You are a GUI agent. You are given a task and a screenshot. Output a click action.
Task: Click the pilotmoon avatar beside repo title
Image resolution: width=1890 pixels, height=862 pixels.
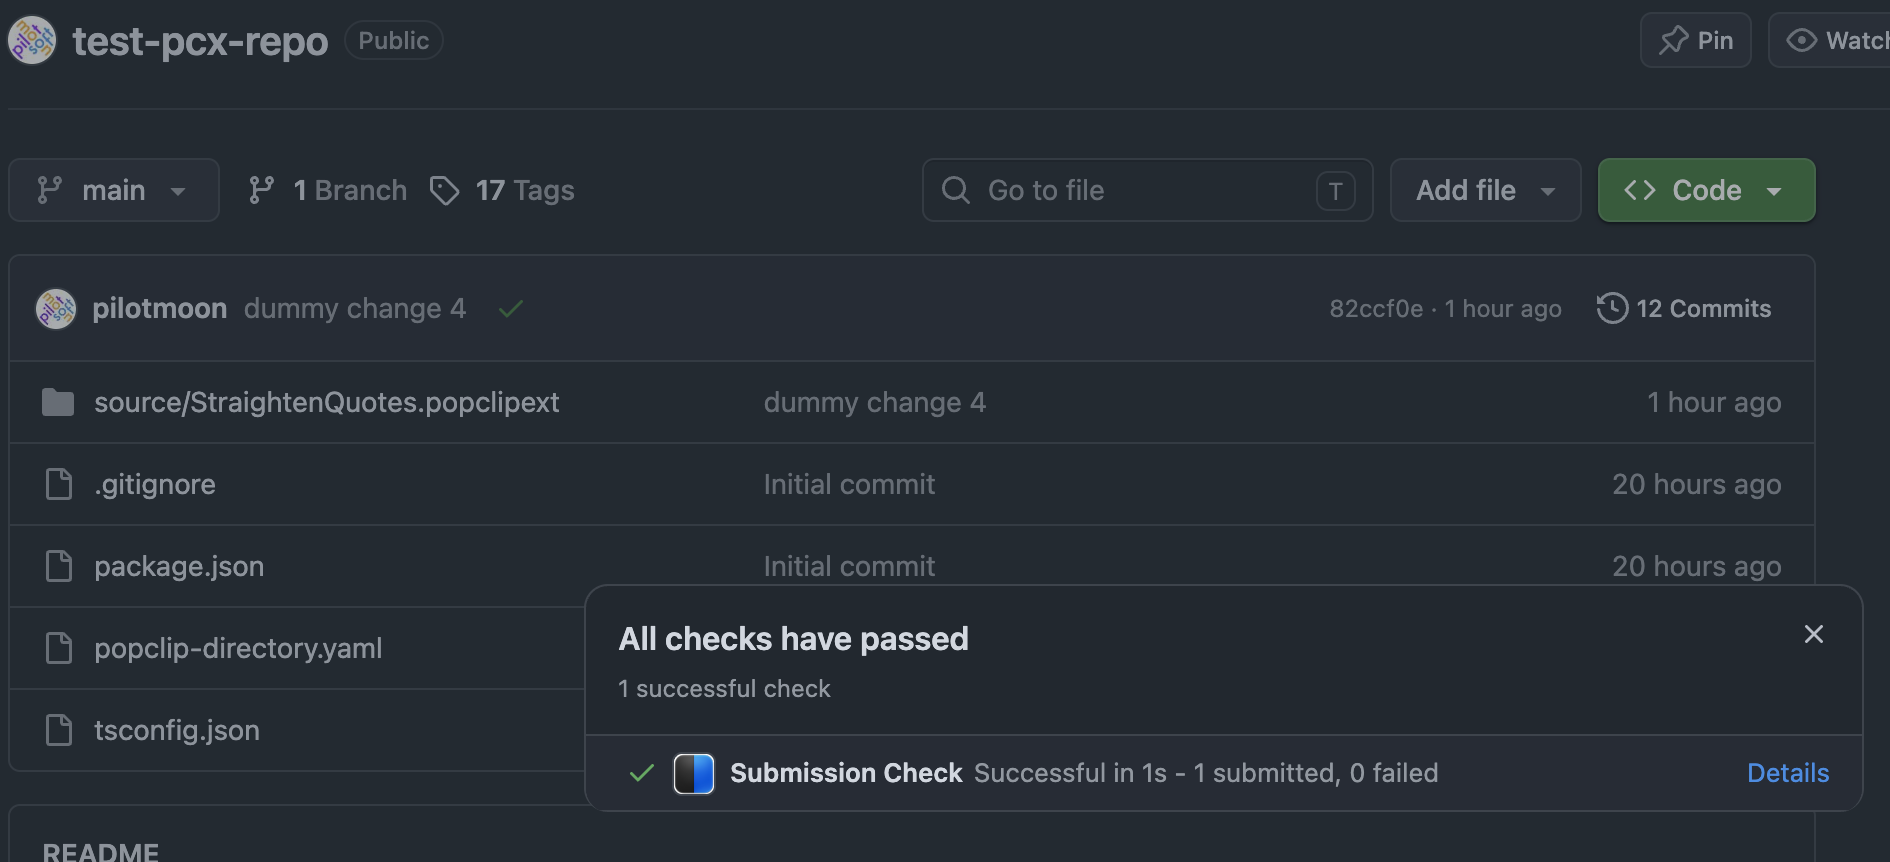pos(32,40)
